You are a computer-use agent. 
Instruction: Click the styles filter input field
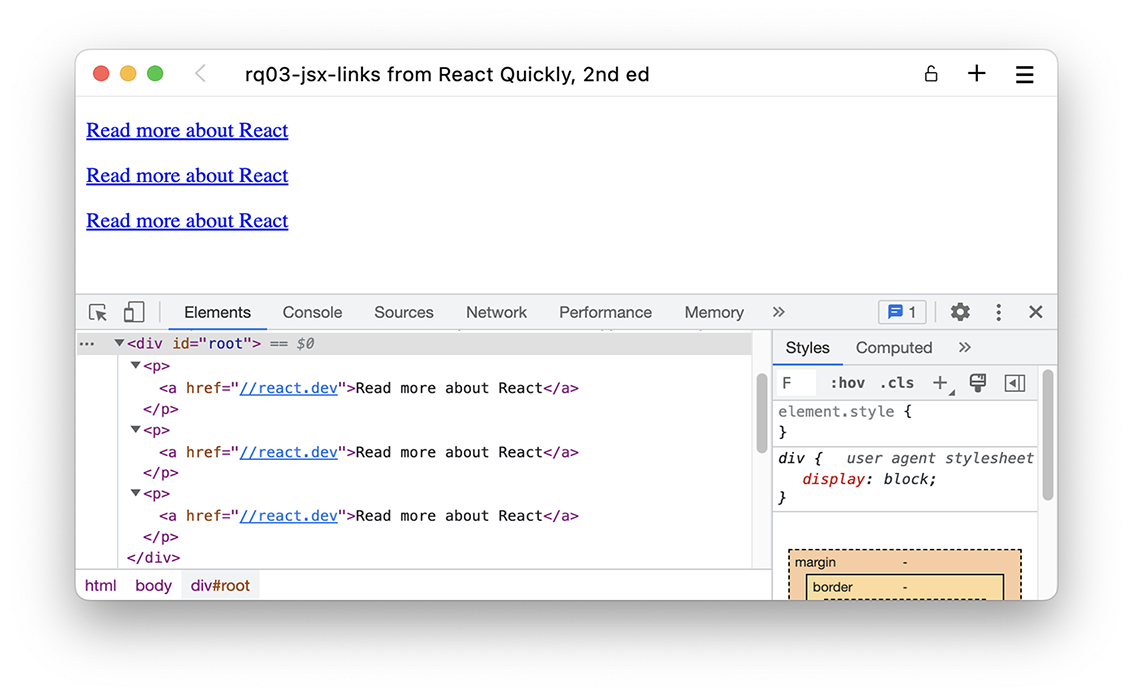pos(797,383)
